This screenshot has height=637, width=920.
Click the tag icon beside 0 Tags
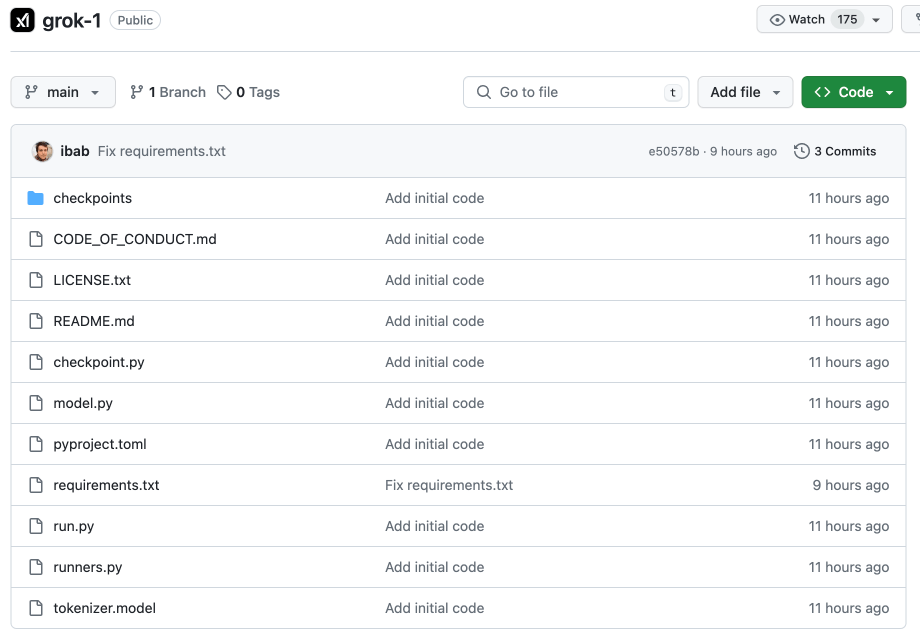[x=224, y=92]
